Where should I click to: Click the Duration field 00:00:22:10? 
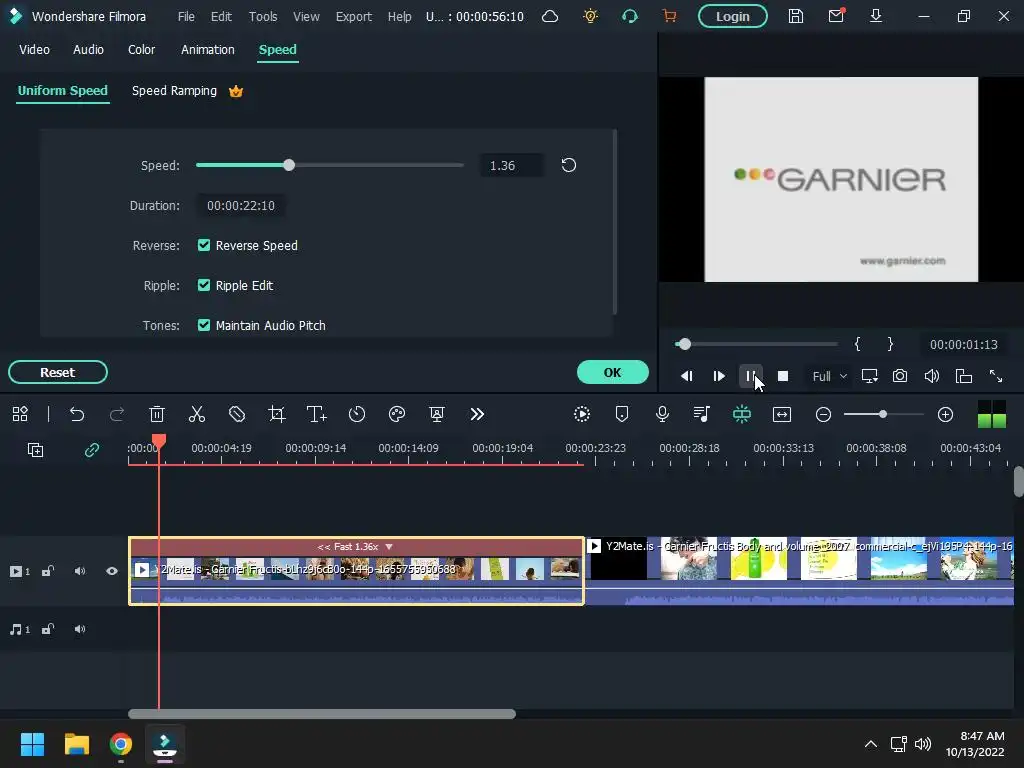tap(240, 205)
